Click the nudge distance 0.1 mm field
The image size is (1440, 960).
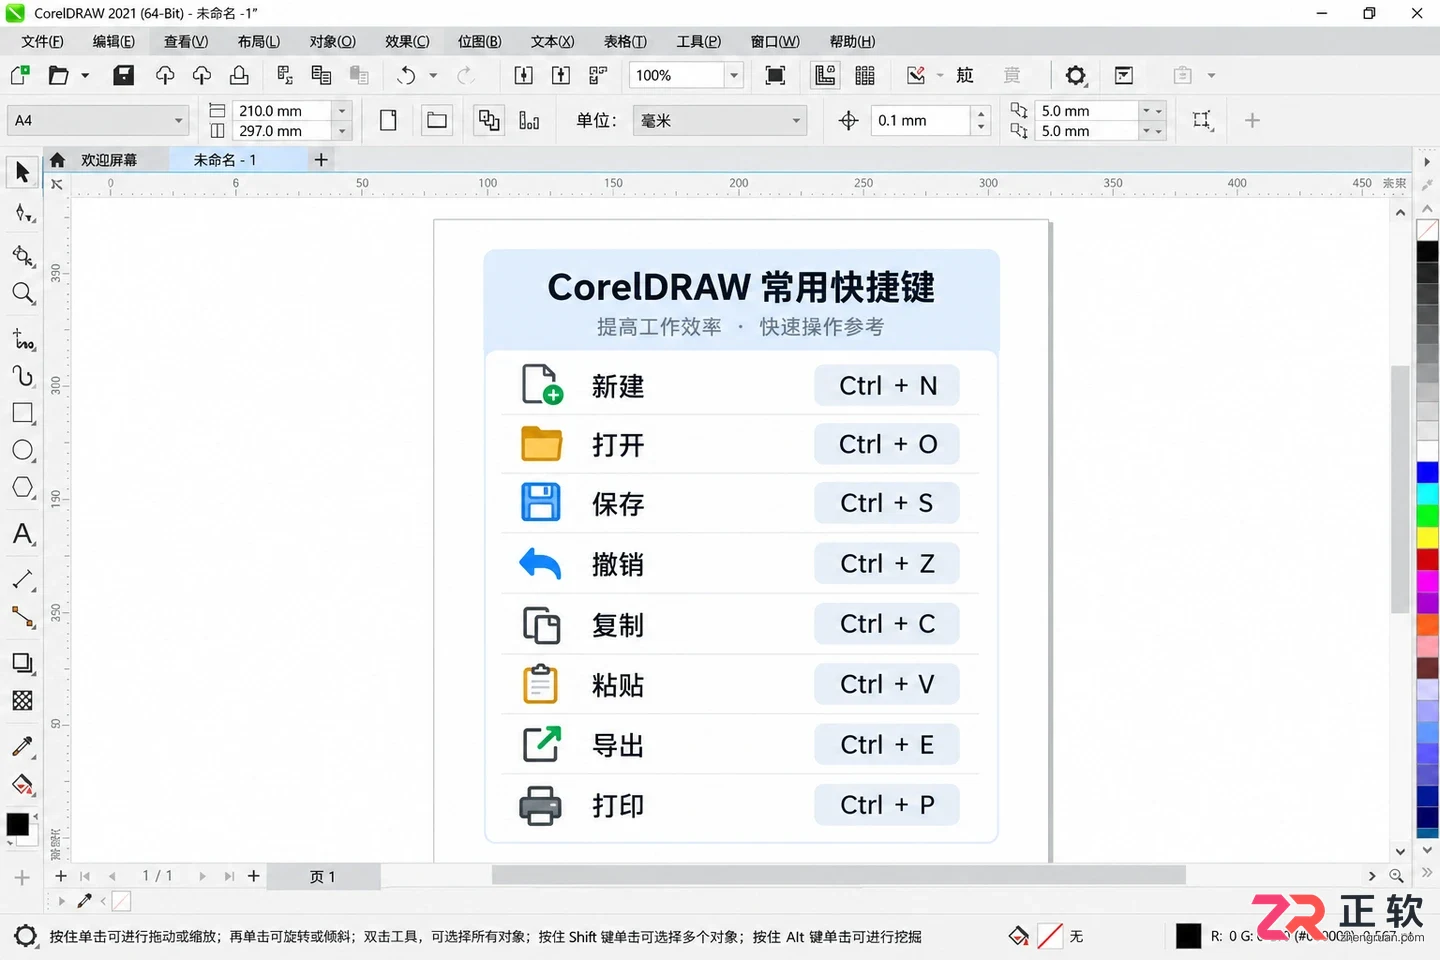(920, 120)
